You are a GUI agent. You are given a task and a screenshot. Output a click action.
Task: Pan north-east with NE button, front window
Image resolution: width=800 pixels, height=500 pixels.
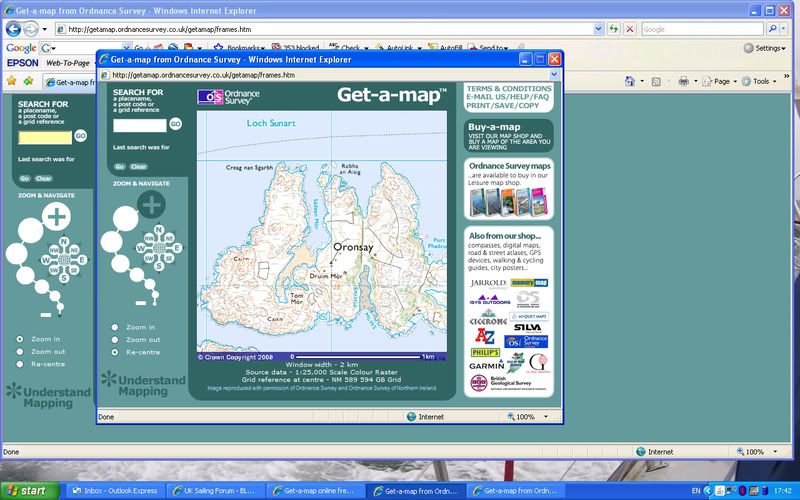click(x=169, y=238)
